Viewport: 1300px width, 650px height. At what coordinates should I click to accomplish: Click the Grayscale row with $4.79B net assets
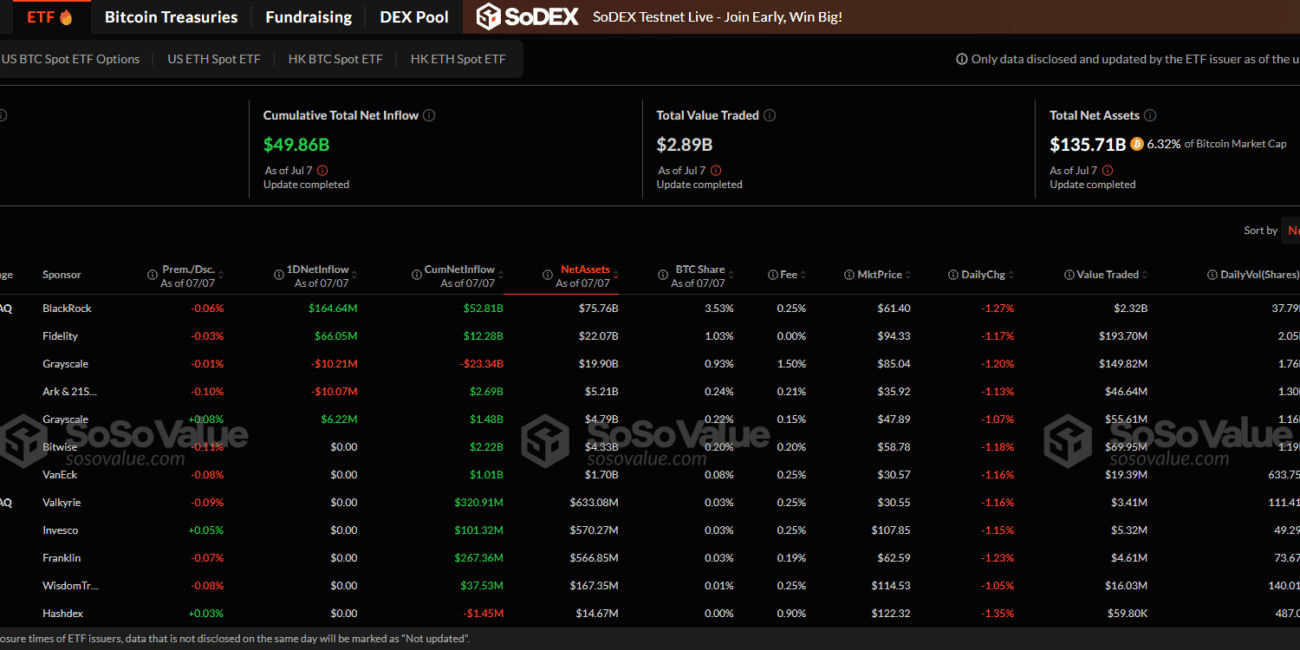[x=650, y=419]
